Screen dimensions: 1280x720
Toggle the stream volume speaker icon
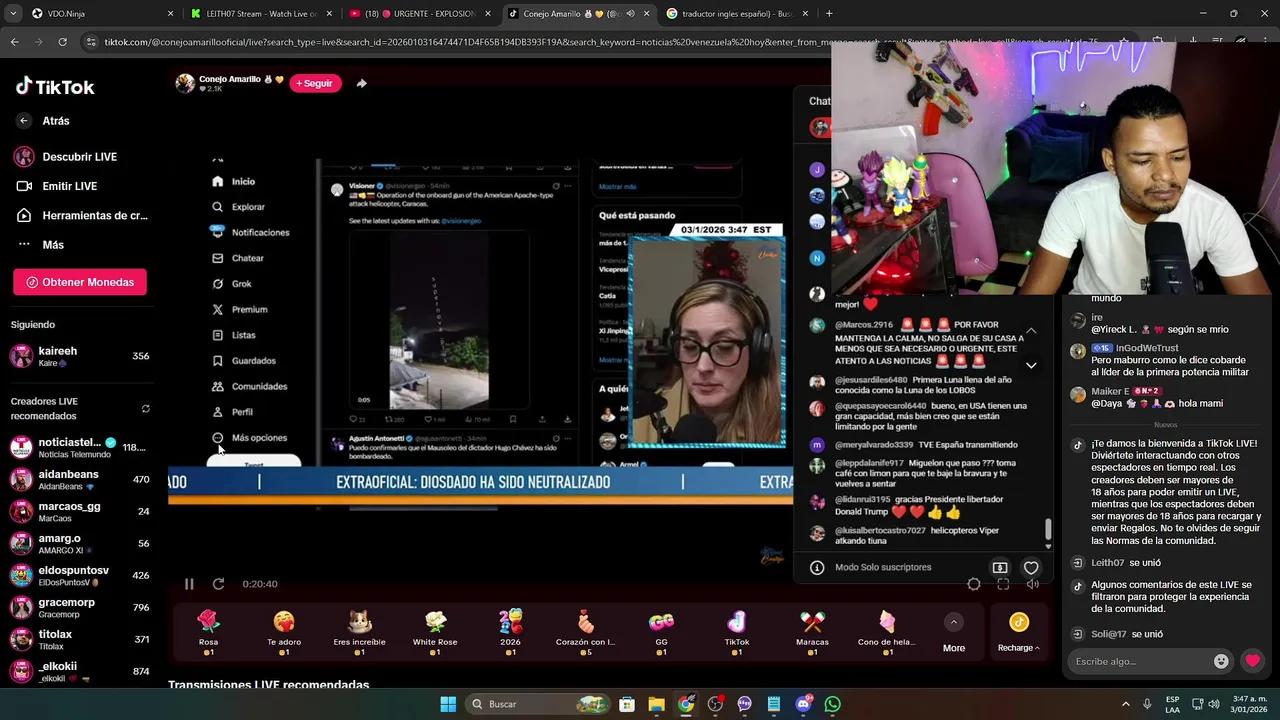[1033, 584]
